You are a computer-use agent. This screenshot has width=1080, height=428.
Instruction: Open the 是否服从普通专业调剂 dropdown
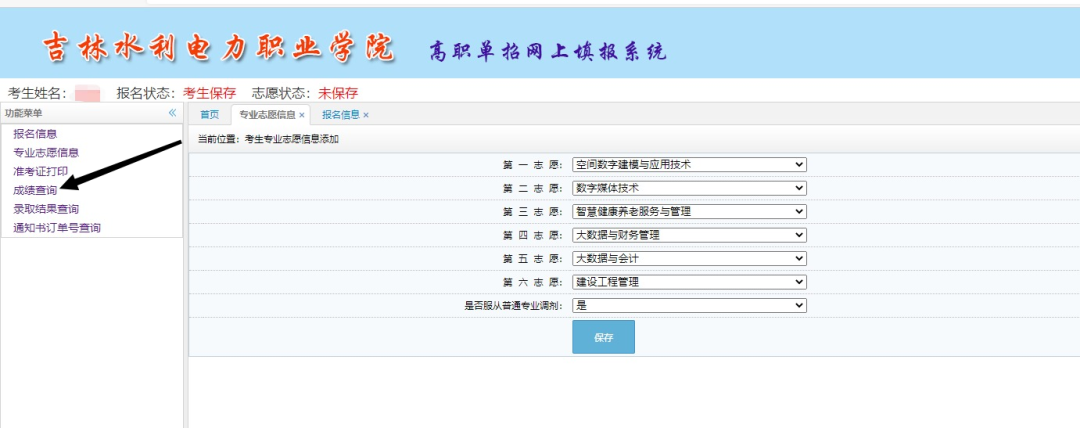click(688, 306)
